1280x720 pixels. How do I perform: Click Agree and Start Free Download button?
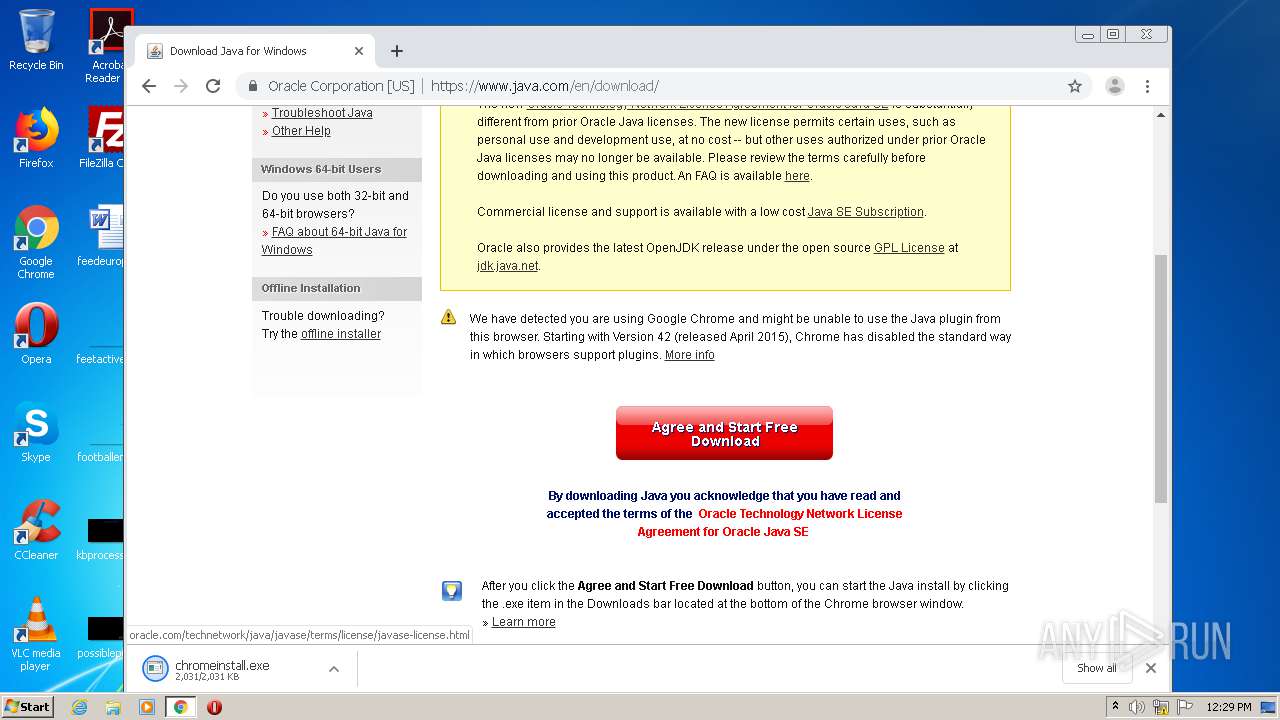point(724,433)
